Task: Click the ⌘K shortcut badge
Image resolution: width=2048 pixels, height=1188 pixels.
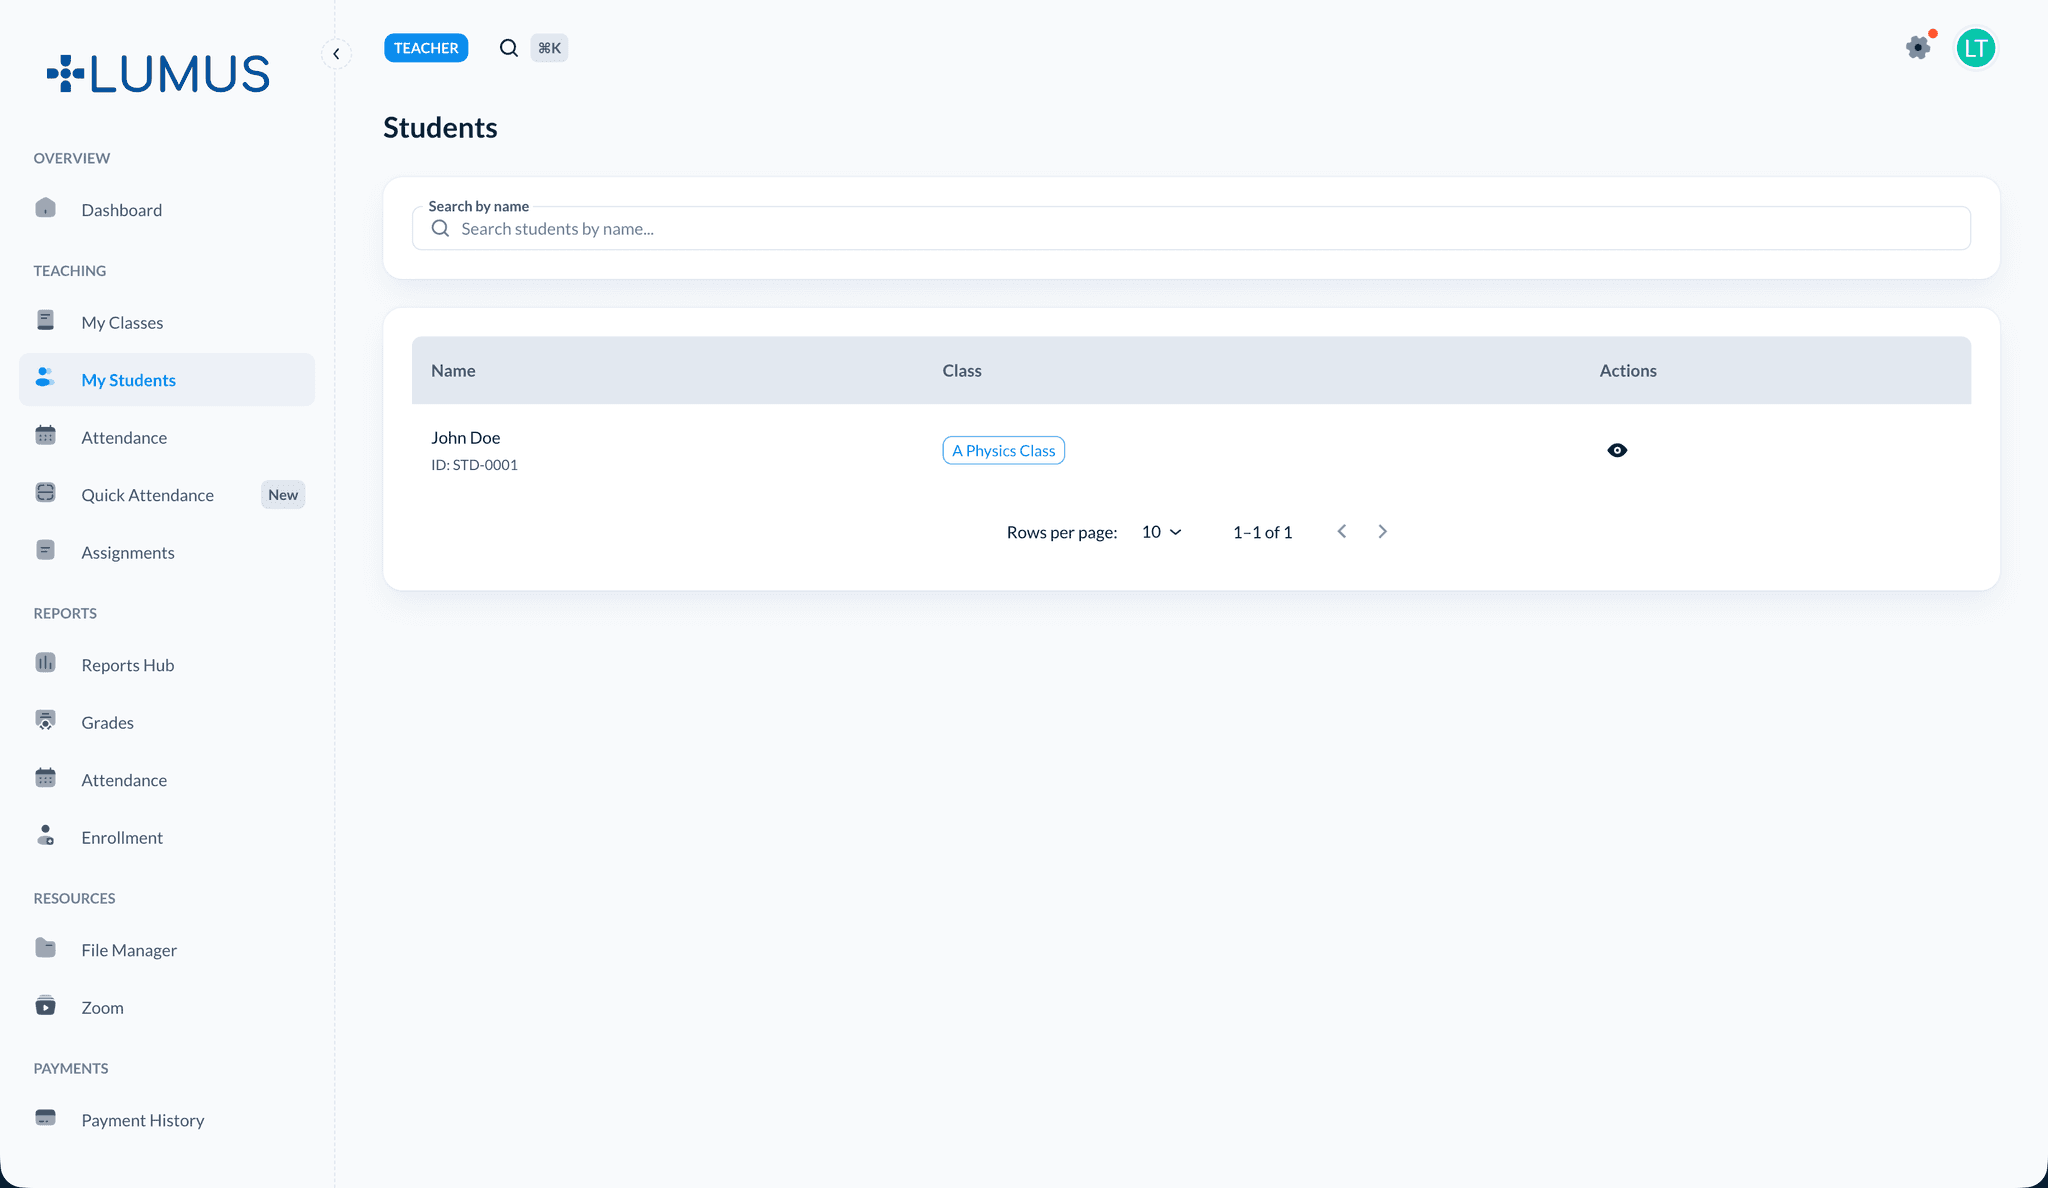Action: coord(549,48)
